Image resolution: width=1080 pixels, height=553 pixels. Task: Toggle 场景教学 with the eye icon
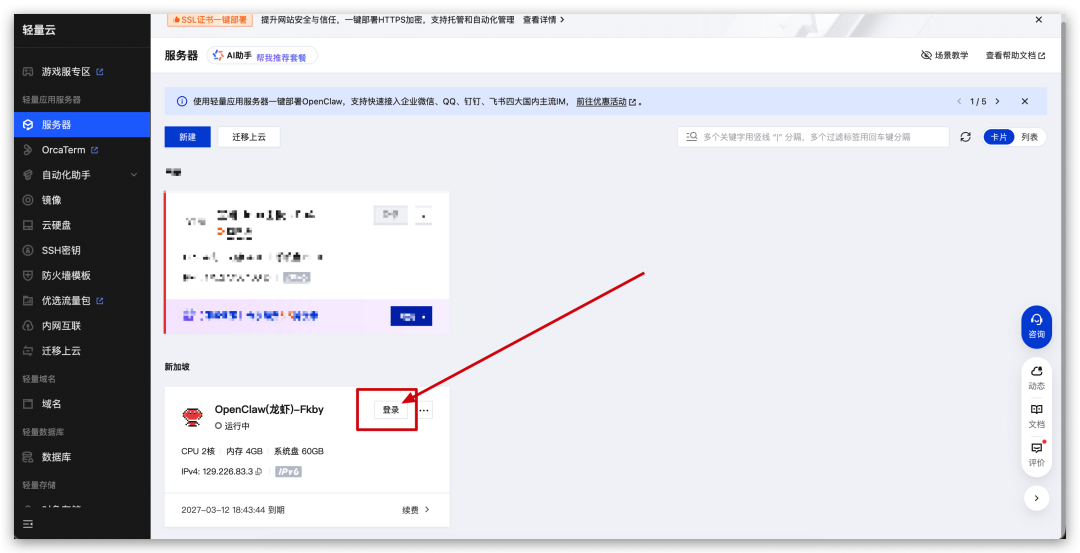point(944,55)
